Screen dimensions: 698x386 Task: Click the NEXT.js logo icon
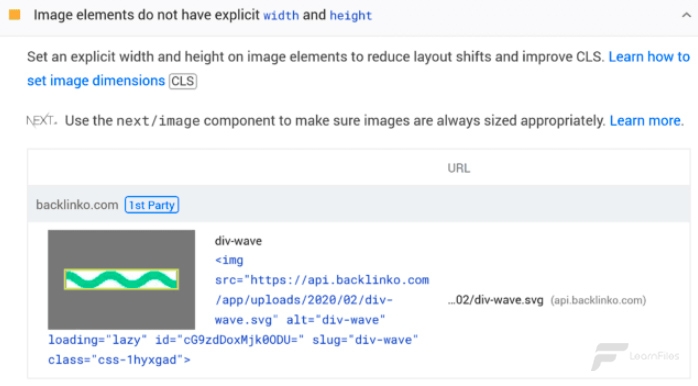[x=41, y=121]
